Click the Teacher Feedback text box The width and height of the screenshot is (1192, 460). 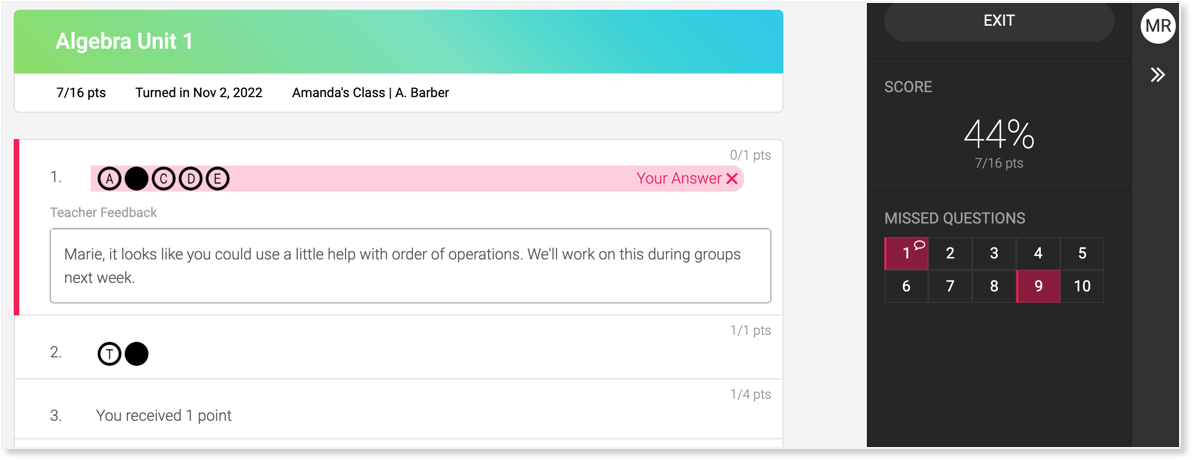(x=410, y=266)
